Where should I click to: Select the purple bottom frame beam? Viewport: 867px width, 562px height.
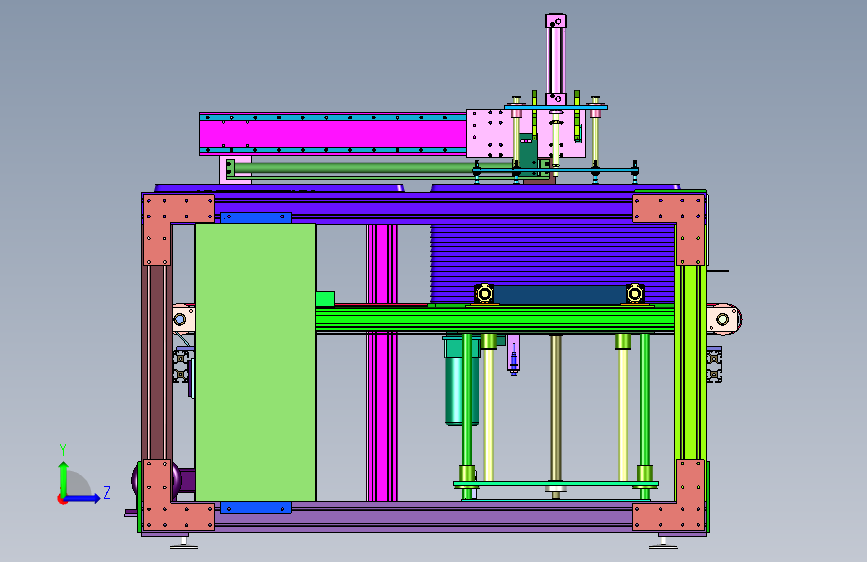tap(423, 517)
